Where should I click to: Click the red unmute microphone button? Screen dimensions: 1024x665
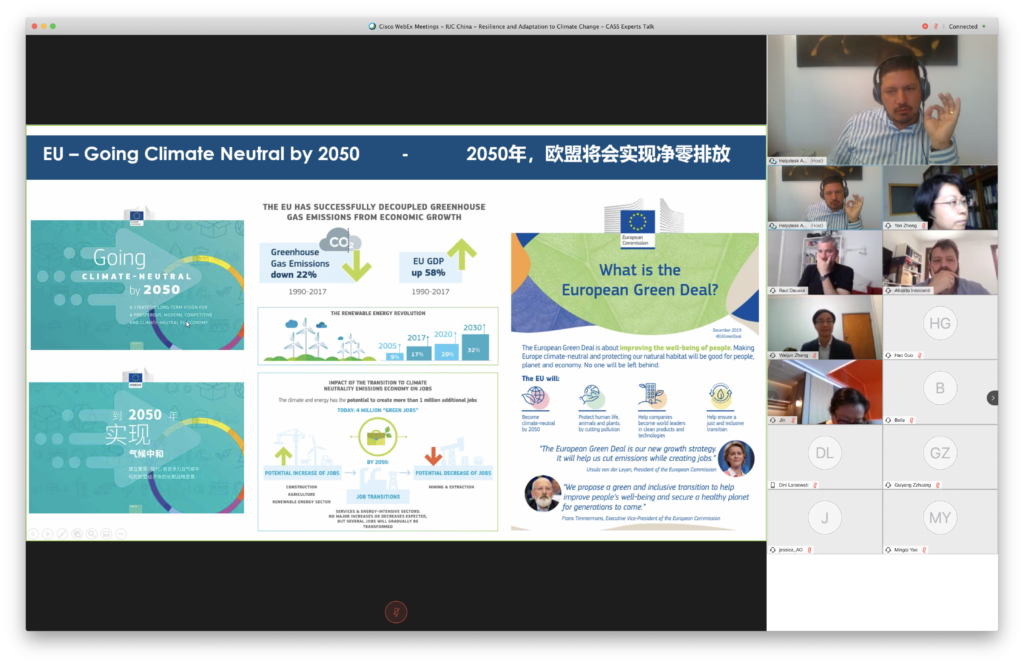click(x=396, y=612)
